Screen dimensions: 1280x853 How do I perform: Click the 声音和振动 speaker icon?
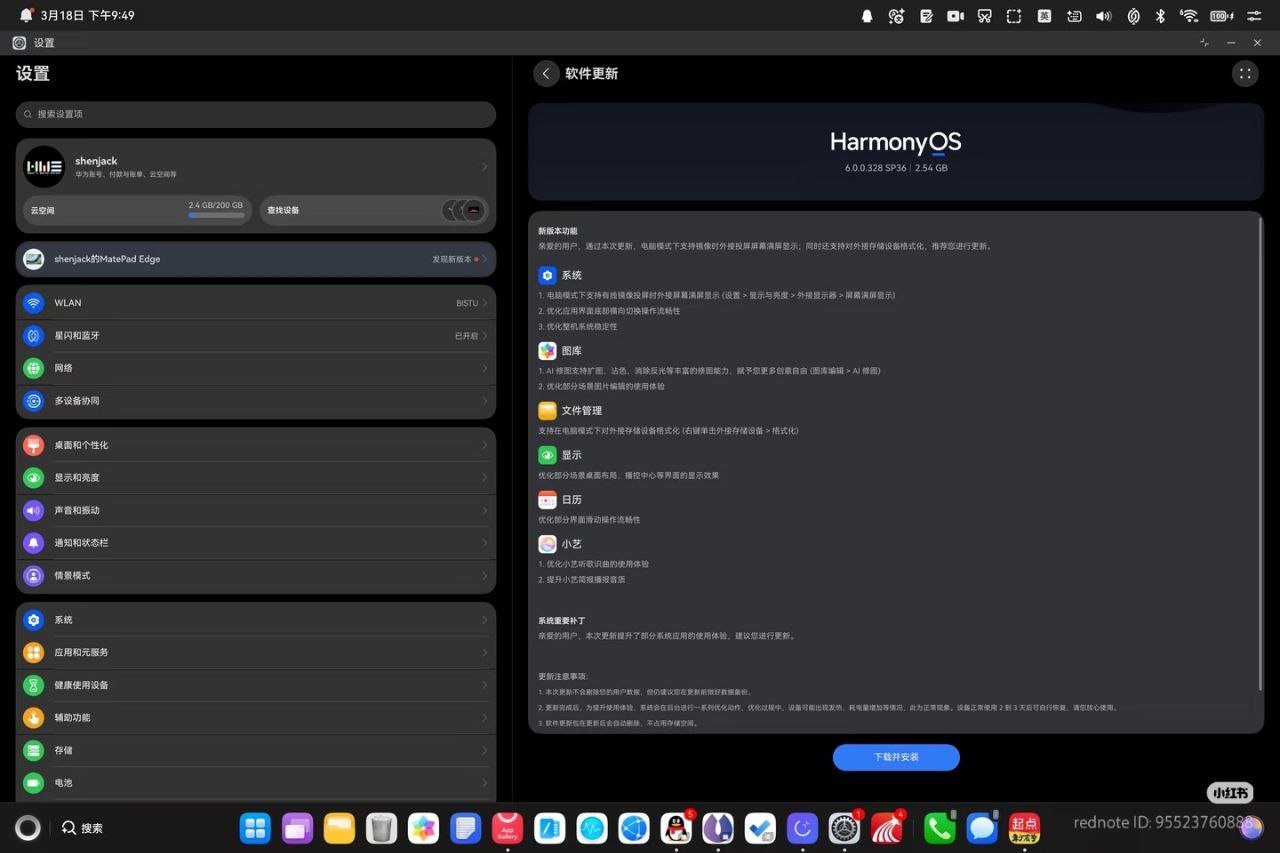point(34,511)
